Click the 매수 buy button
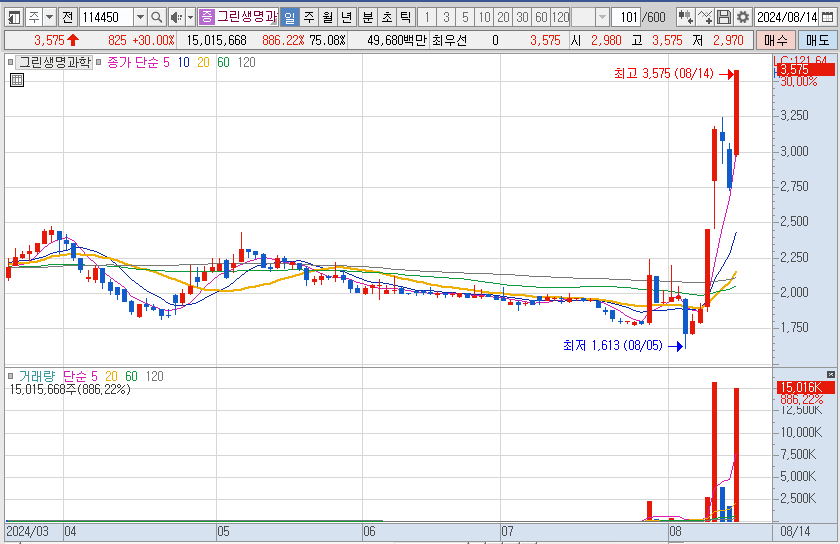 tap(775, 40)
